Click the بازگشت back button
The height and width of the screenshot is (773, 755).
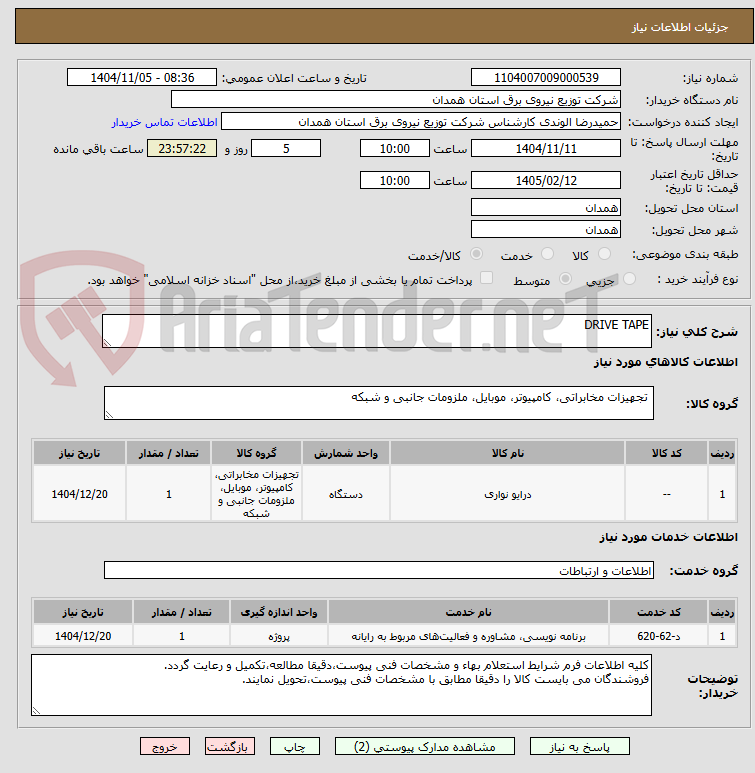(x=230, y=746)
